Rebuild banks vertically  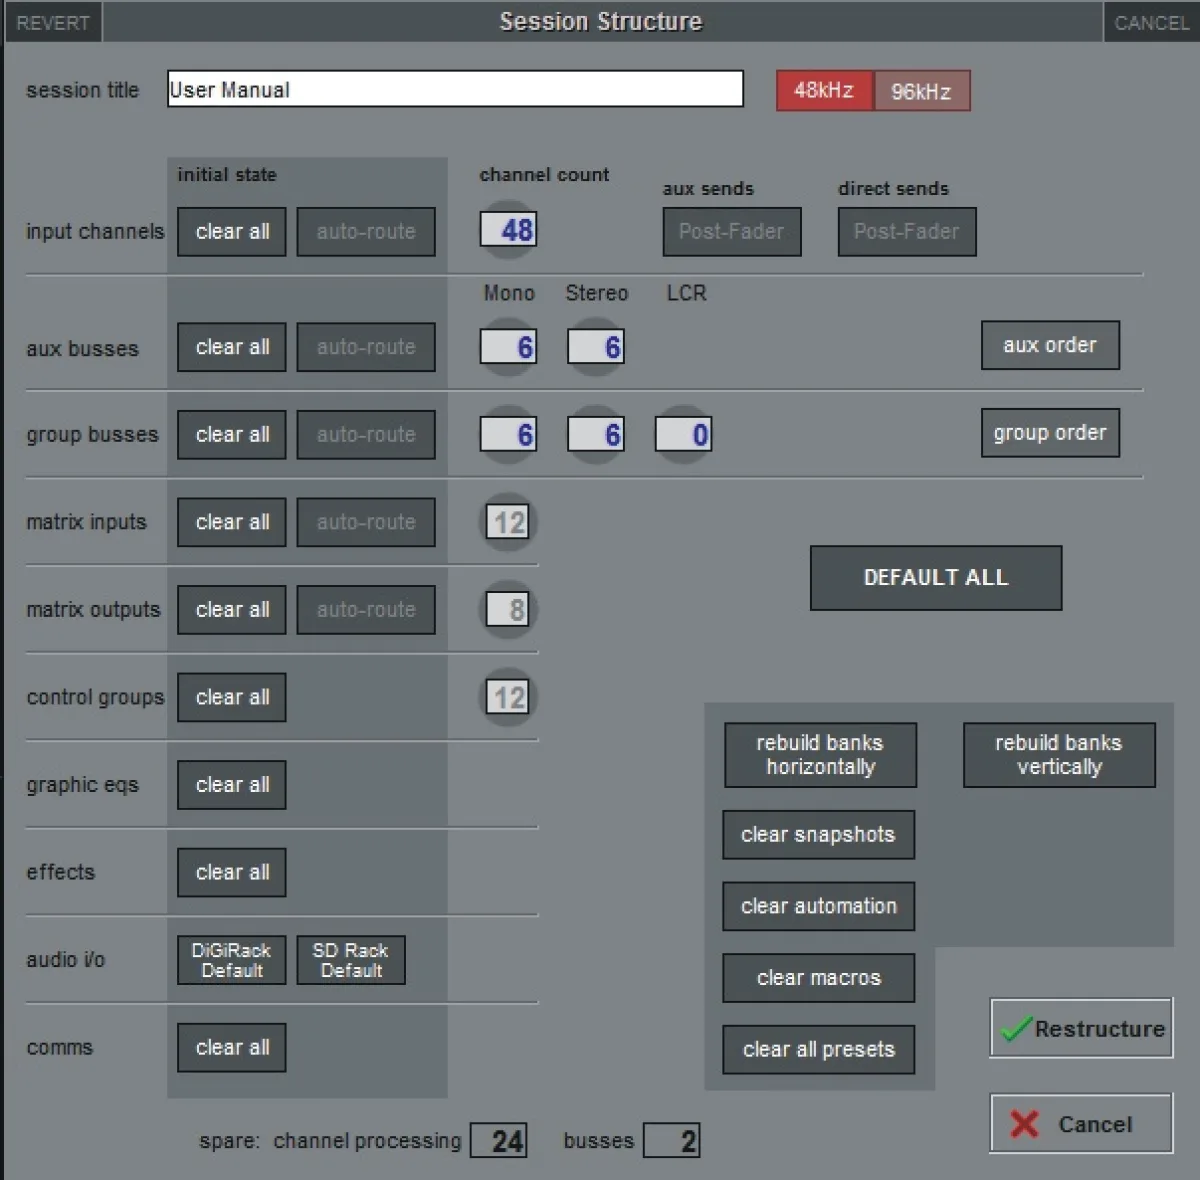(x=1059, y=755)
